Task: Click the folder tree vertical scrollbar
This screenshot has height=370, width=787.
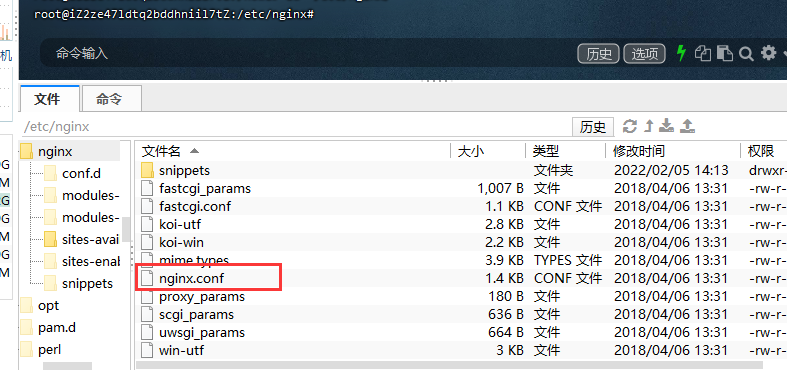Action: [x=126, y=229]
